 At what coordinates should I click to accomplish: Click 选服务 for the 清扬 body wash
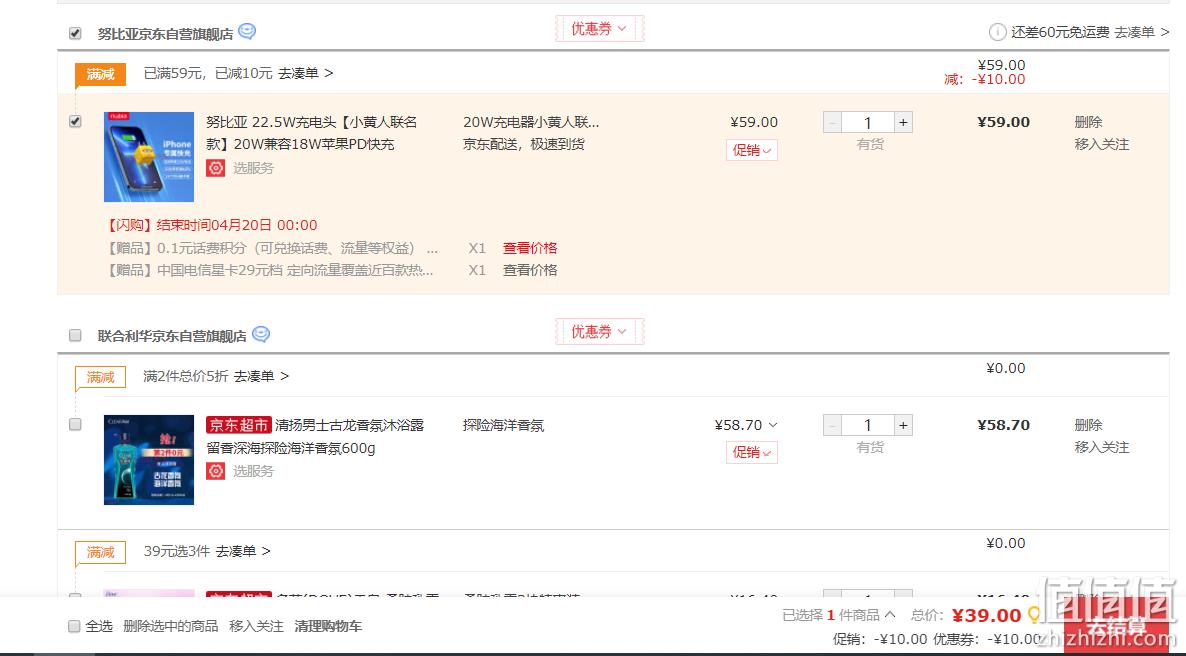tap(253, 471)
